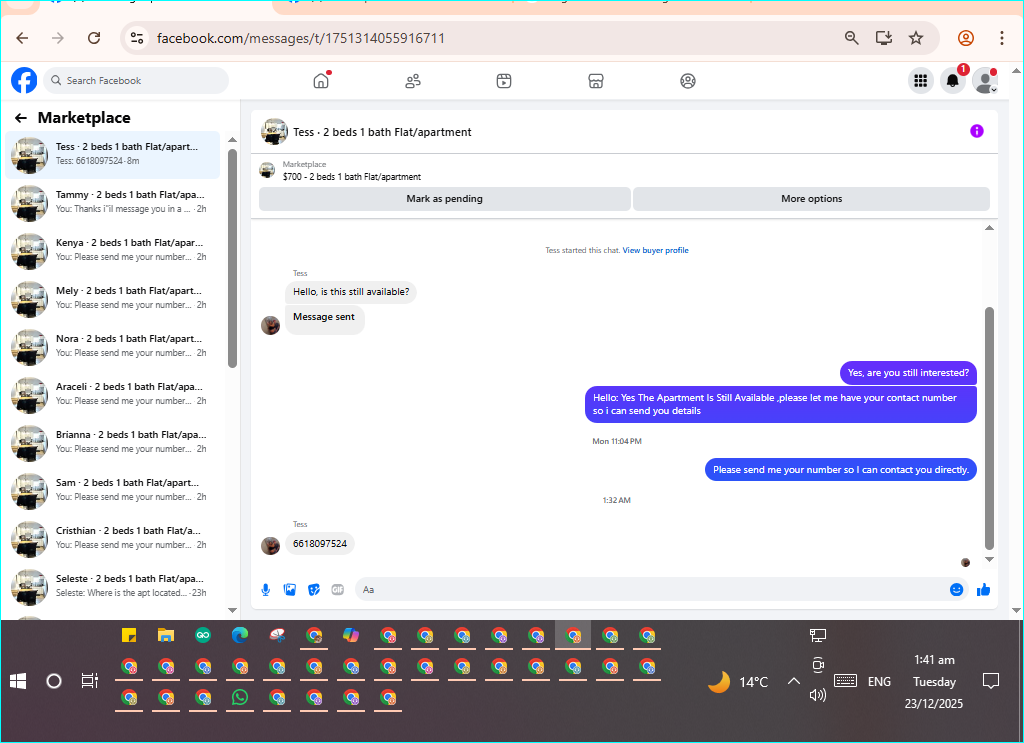Open Cristhian conversation in list
Screen dimensions: 1024x743
click(112, 539)
